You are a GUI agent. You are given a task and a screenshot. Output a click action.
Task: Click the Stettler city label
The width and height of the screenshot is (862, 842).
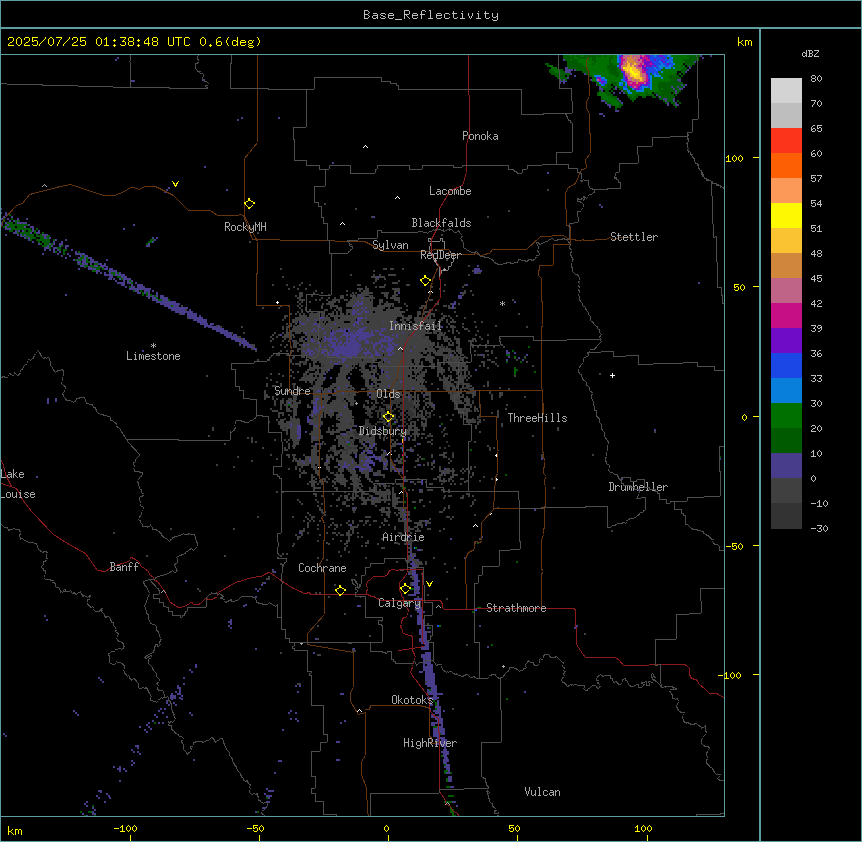(634, 237)
